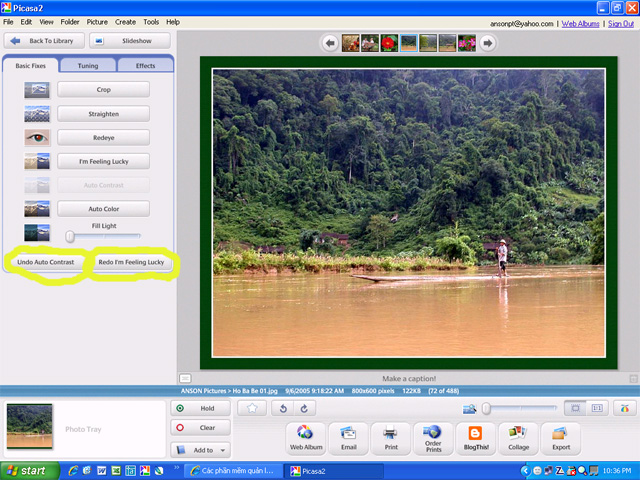Screen dimensions: 640x480
Task: Switch to the Internet Explorer taskbar window
Action: click(233, 471)
